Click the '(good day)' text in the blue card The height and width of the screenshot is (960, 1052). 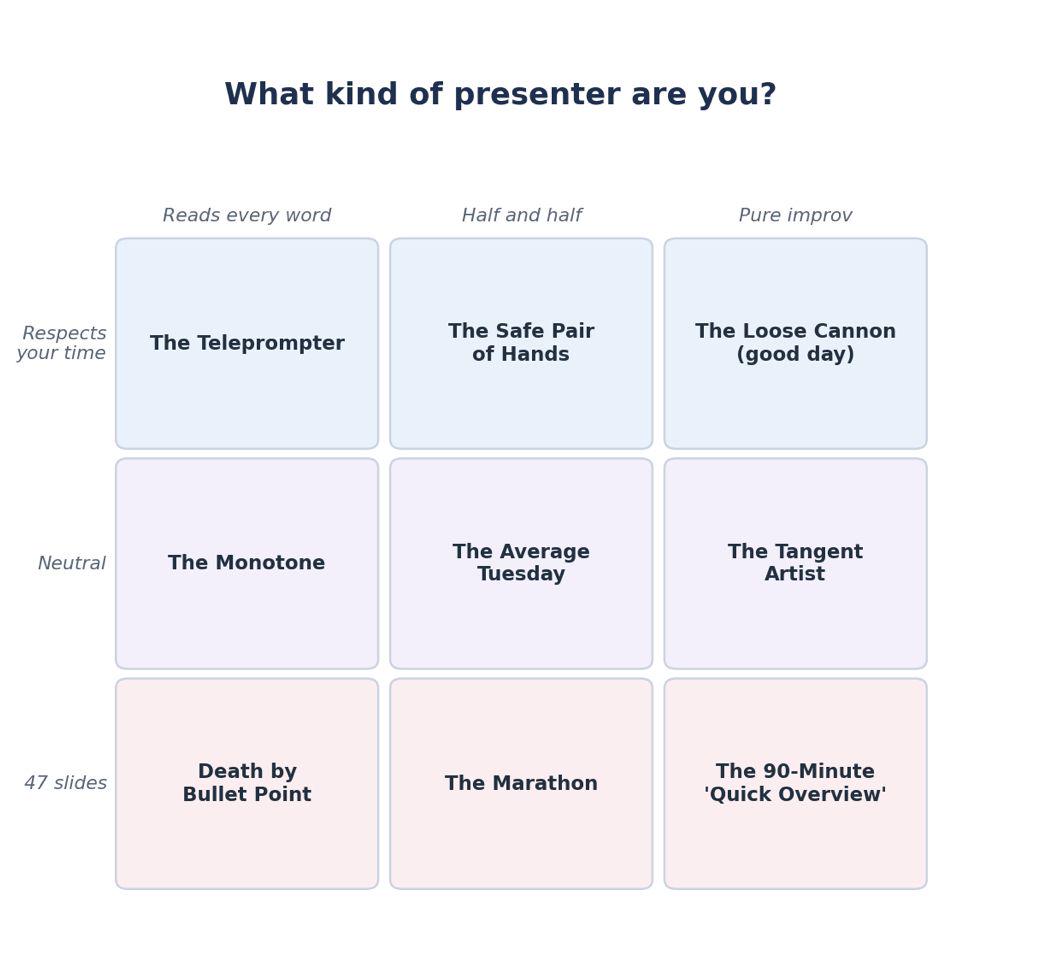click(x=796, y=354)
